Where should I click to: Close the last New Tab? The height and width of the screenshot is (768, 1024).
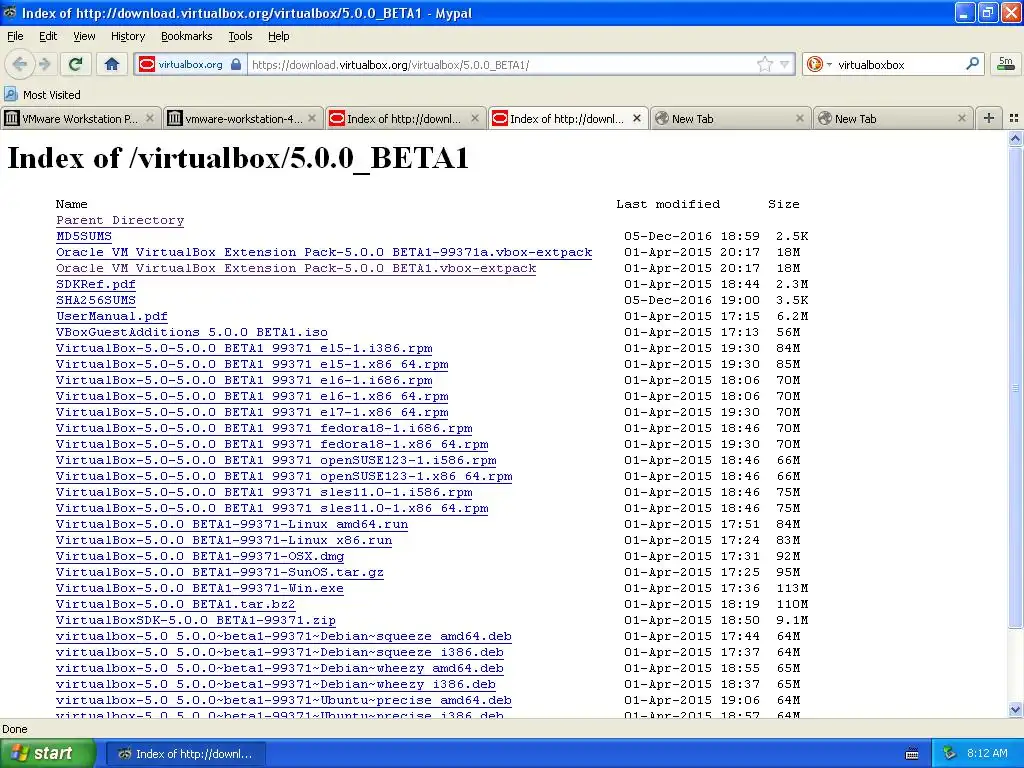961,118
